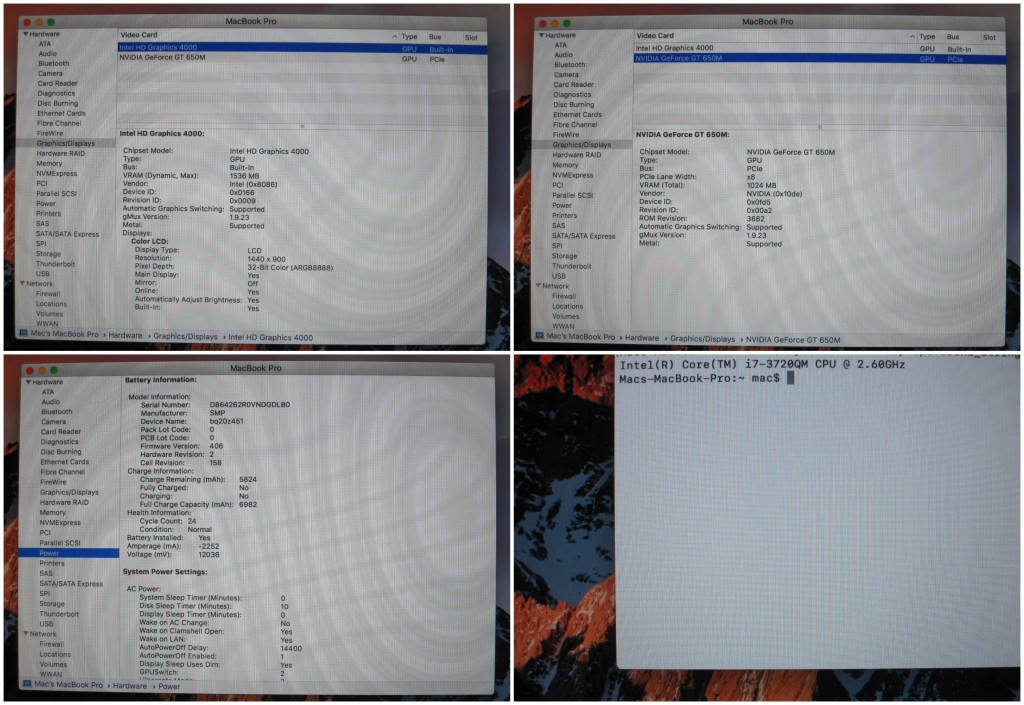Open Thunderbolt in the Intel details window sidebar
Viewport: 1024px width, 705px height.
coord(56,264)
